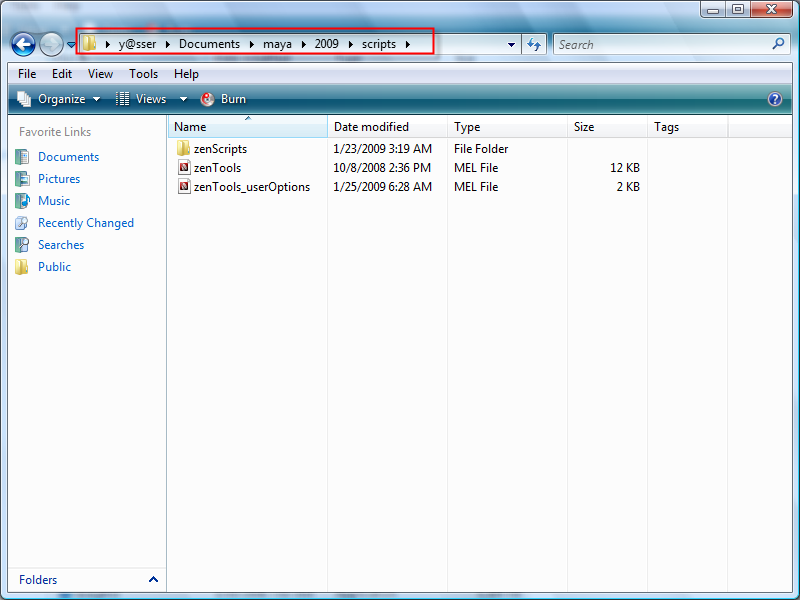Open the Organize toolbar menu

[58, 99]
